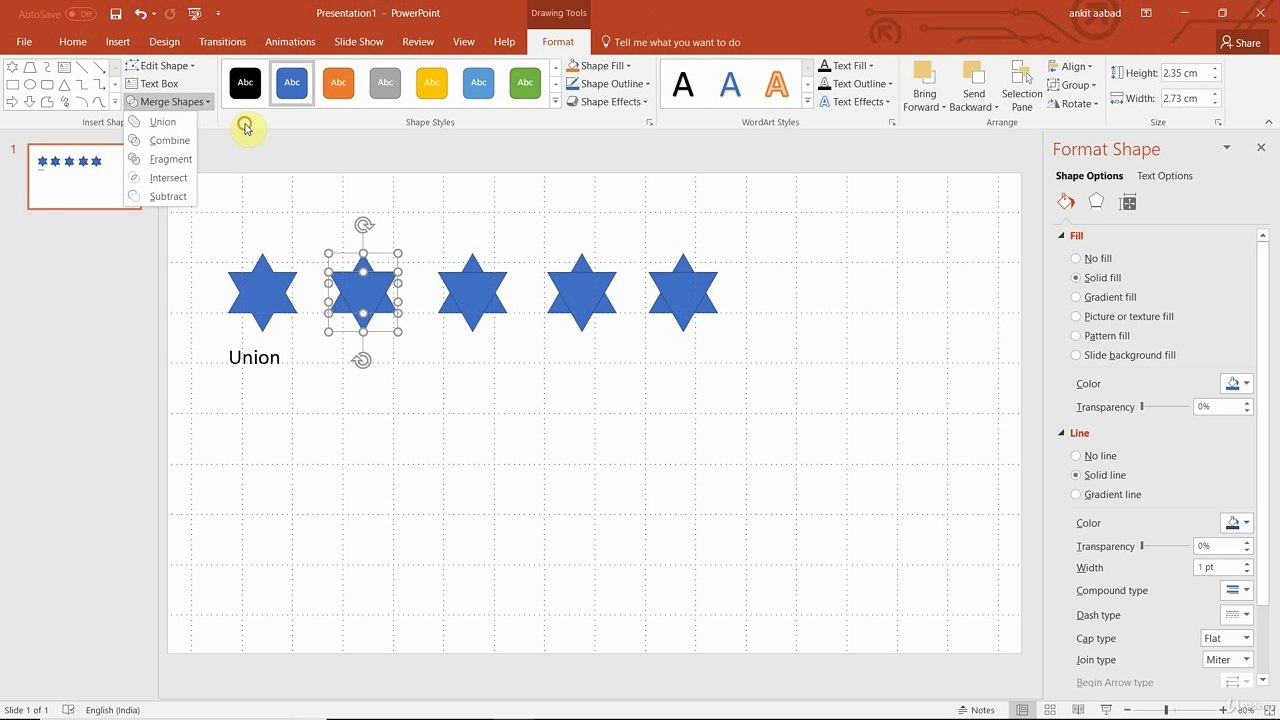Select the Solid line radio option
The height and width of the screenshot is (720, 1280).
point(1076,475)
